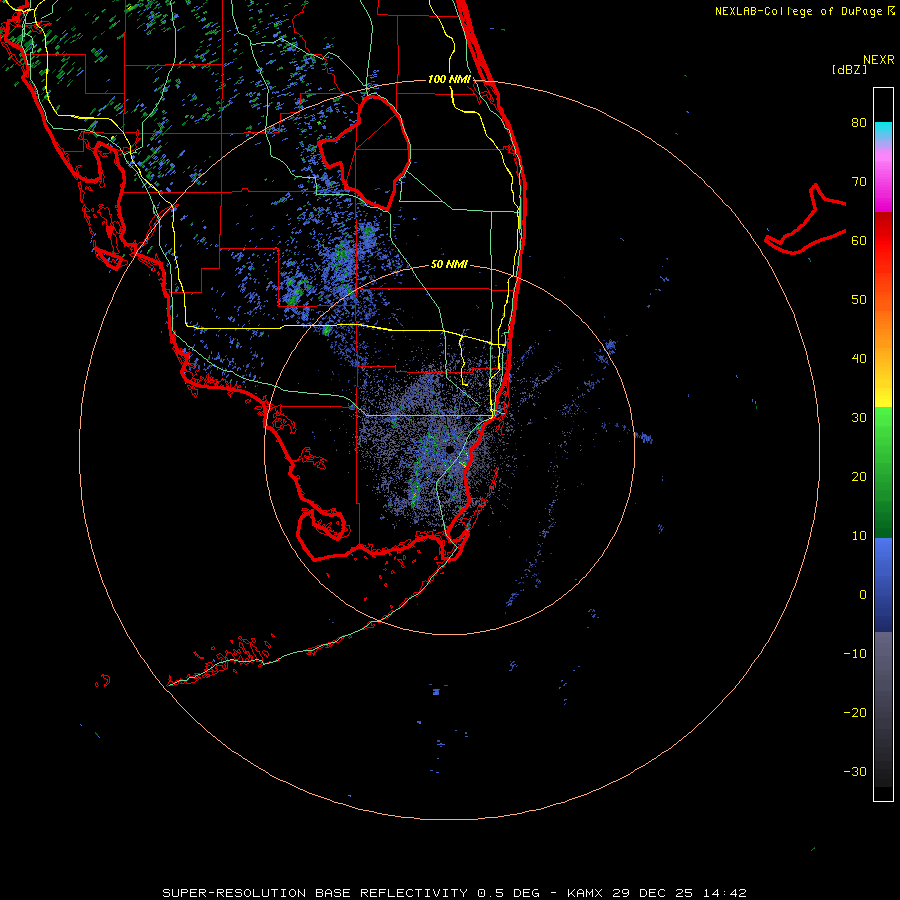Click the -20 value on color scale
Screen dimensions: 900x900
click(855, 712)
